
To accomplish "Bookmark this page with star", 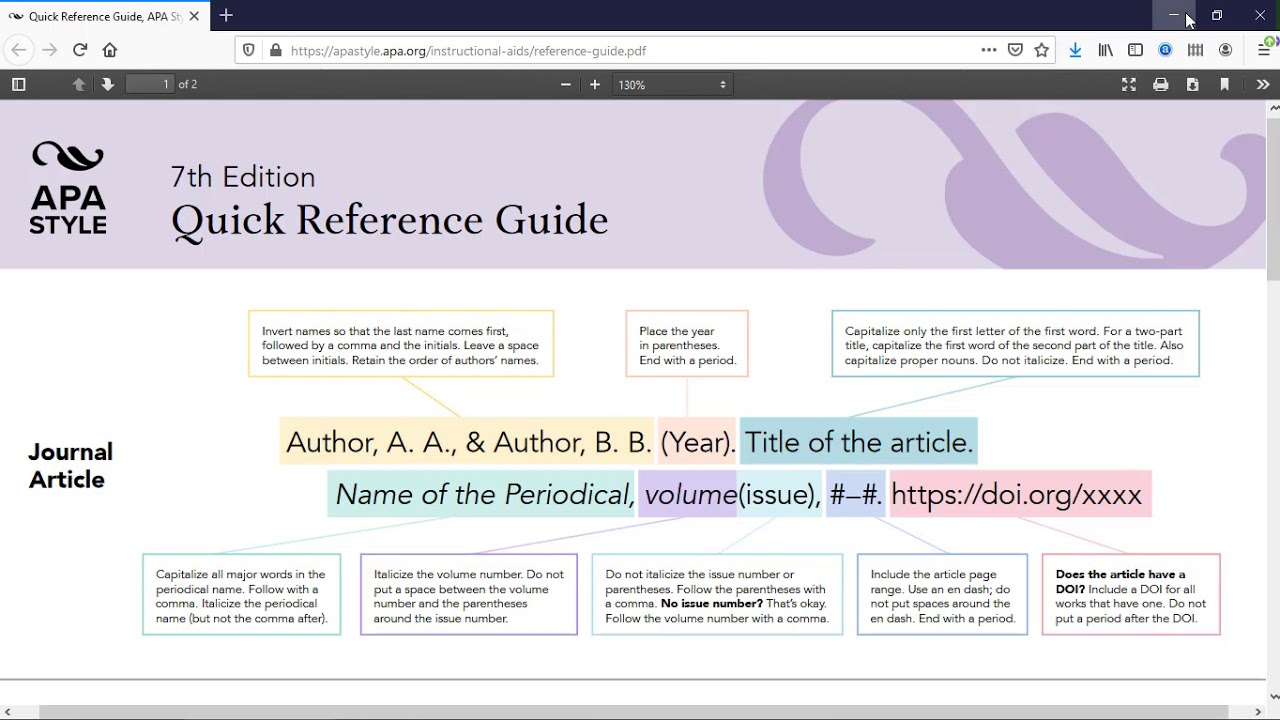I will (1041, 50).
